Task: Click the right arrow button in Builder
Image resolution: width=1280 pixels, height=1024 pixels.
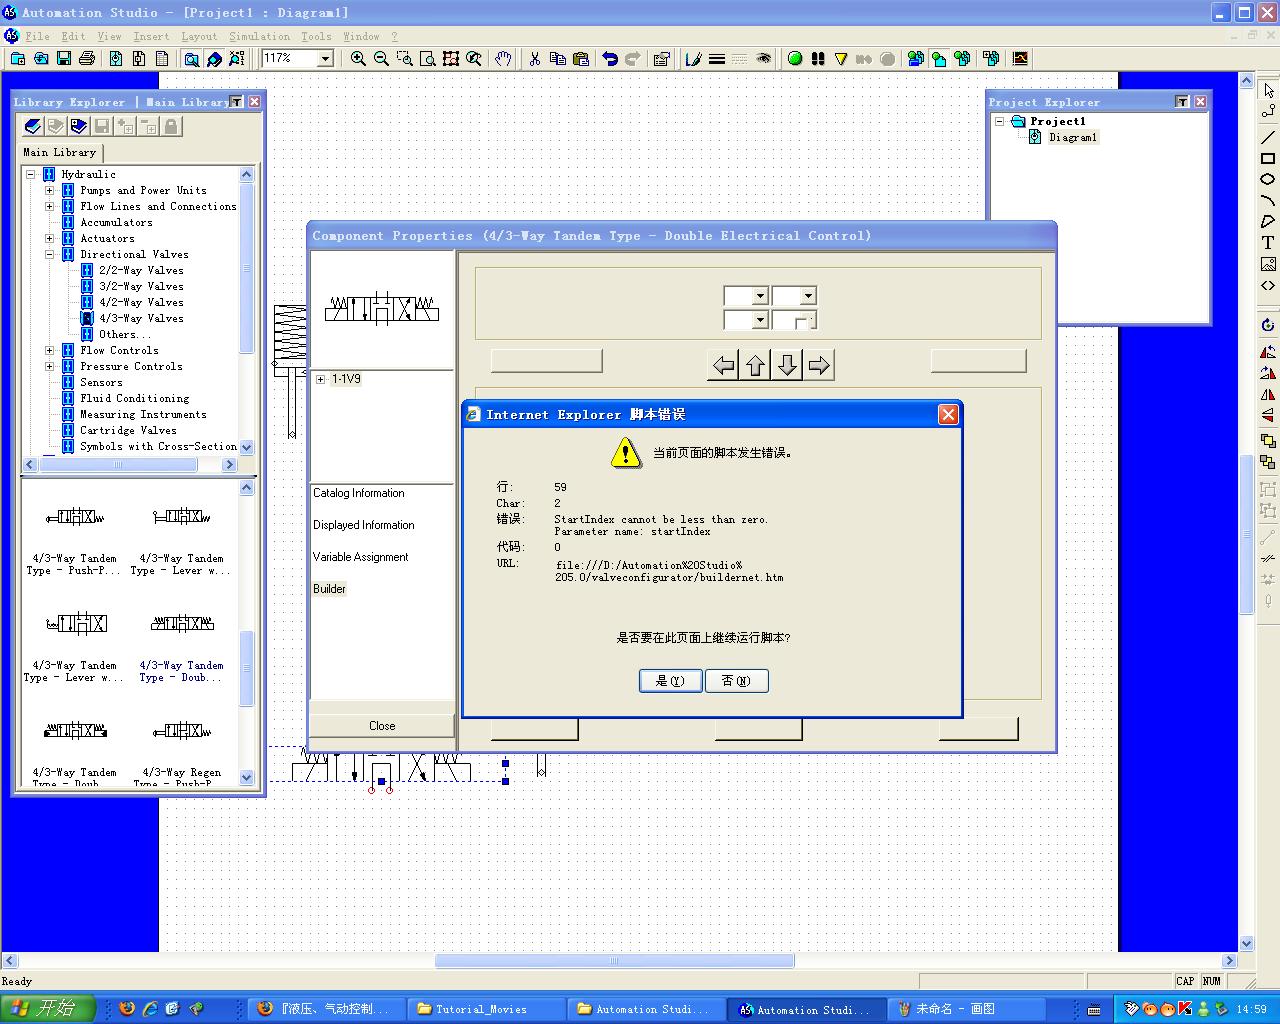Action: (x=819, y=365)
